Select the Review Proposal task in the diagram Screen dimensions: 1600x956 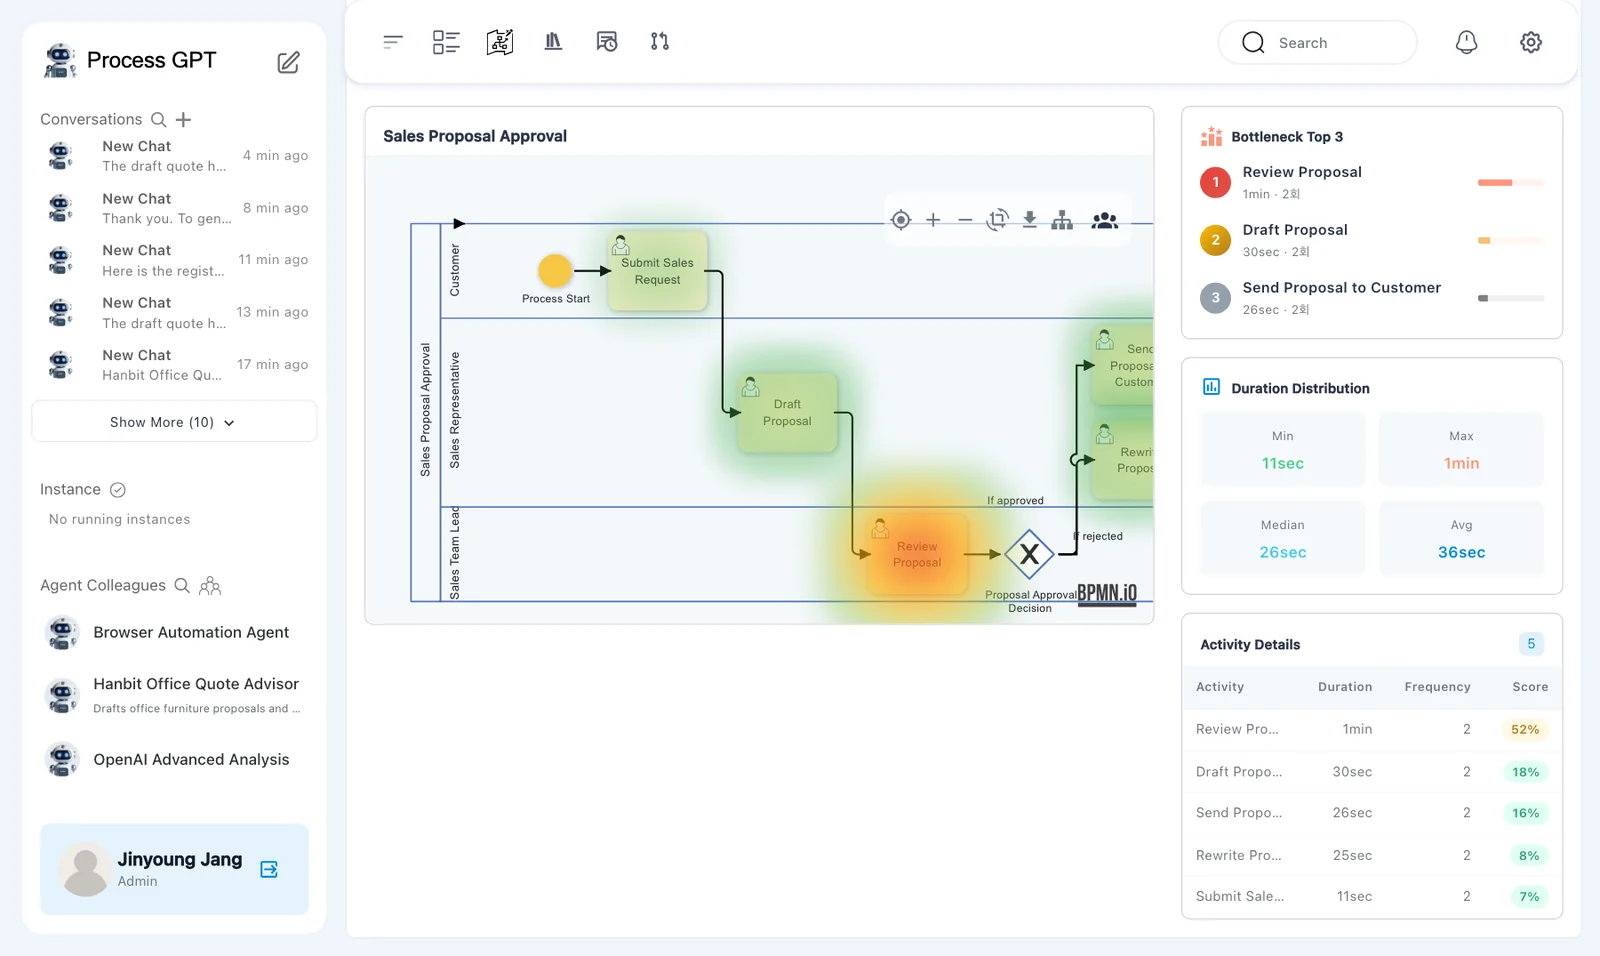tap(917, 554)
